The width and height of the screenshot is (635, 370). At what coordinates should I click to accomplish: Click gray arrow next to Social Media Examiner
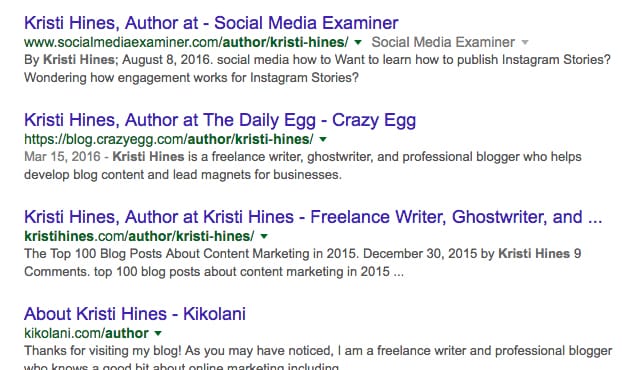point(525,42)
